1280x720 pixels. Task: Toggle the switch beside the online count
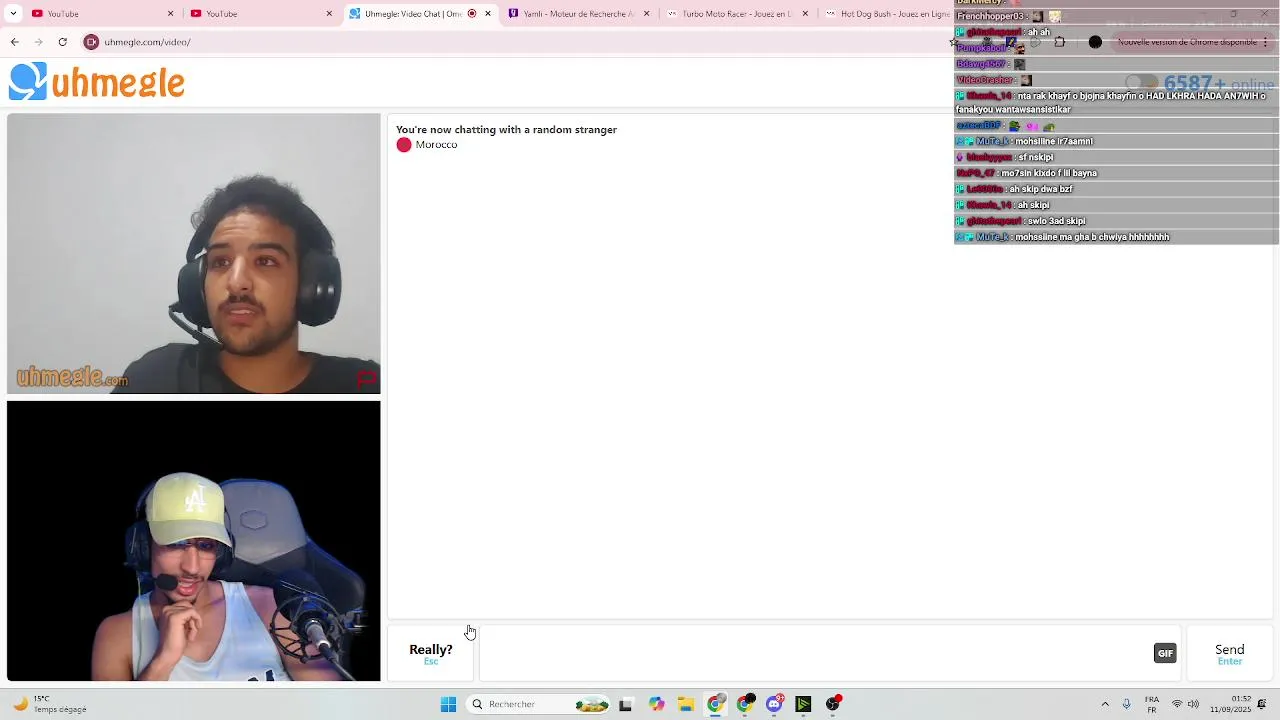tap(1141, 83)
